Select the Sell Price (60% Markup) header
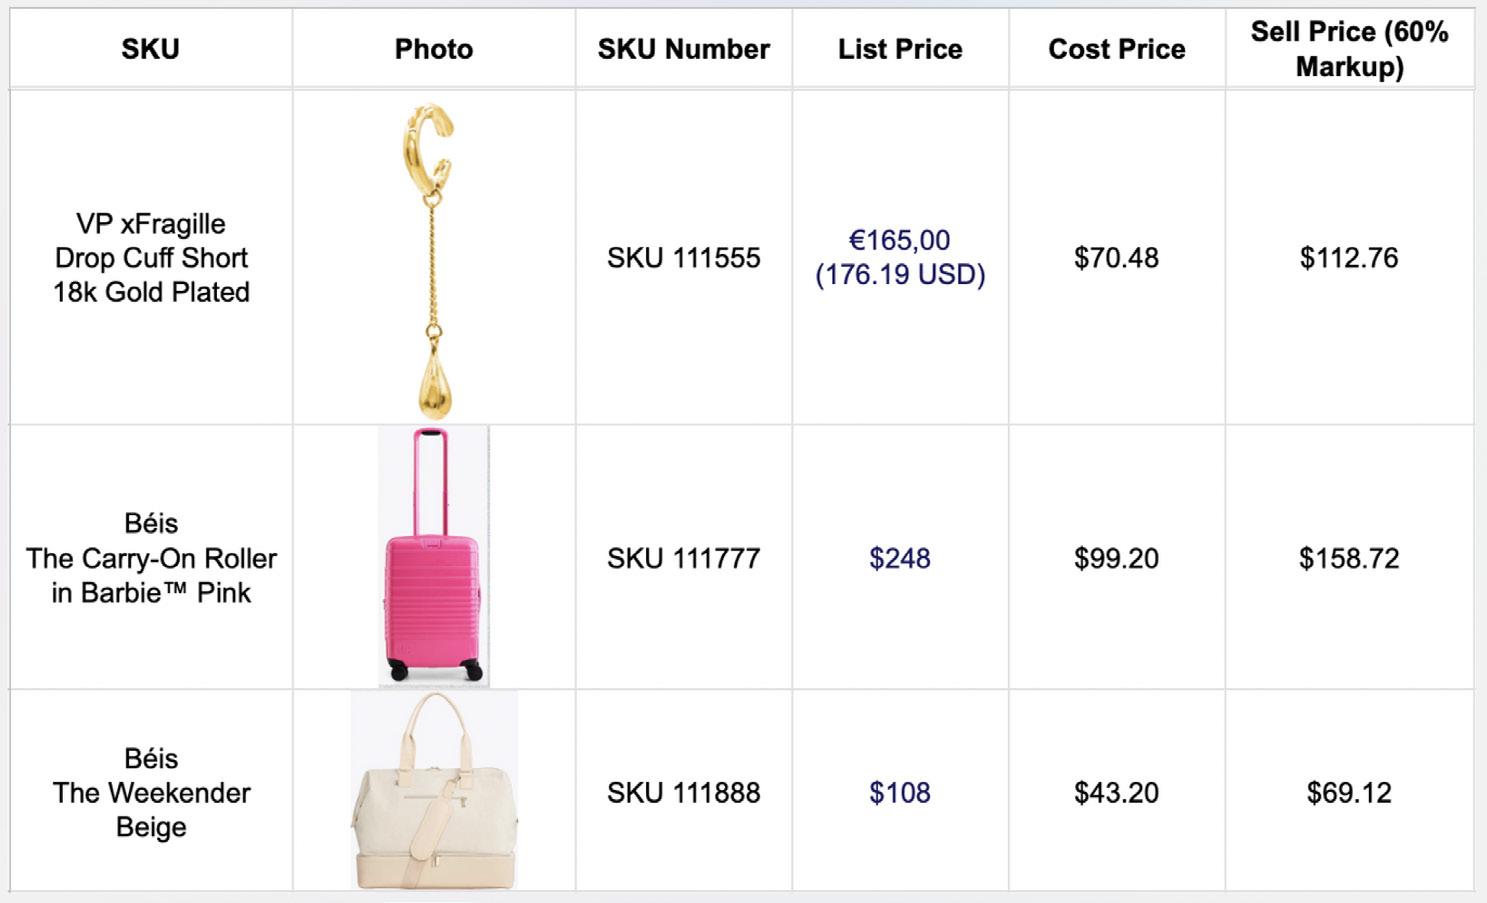The image size is (1487, 903). point(1350,49)
